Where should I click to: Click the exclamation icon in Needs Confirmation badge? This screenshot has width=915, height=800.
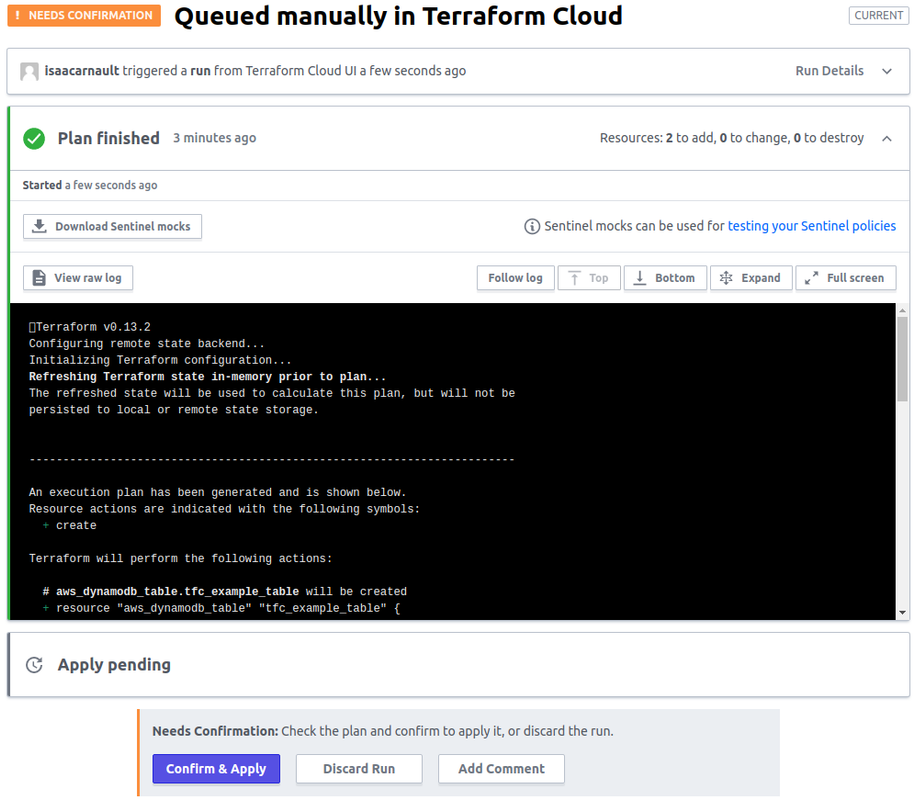click(x=18, y=16)
